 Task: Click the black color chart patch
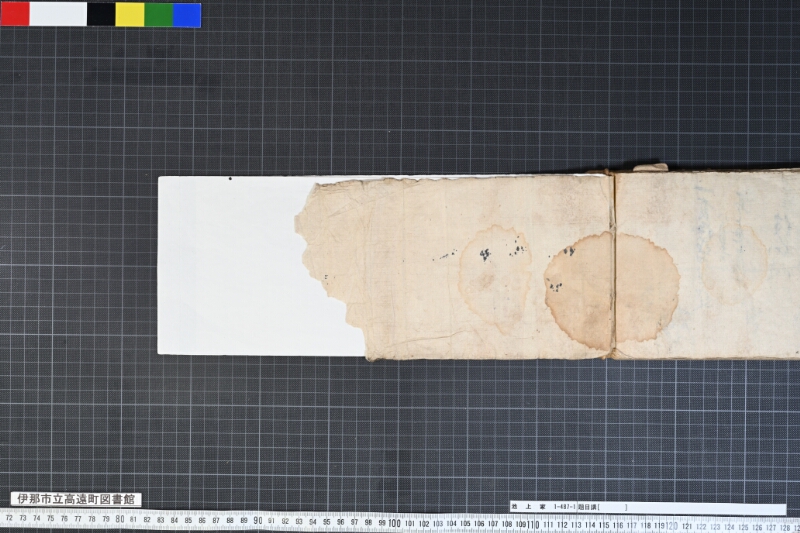pyautogui.click(x=101, y=14)
